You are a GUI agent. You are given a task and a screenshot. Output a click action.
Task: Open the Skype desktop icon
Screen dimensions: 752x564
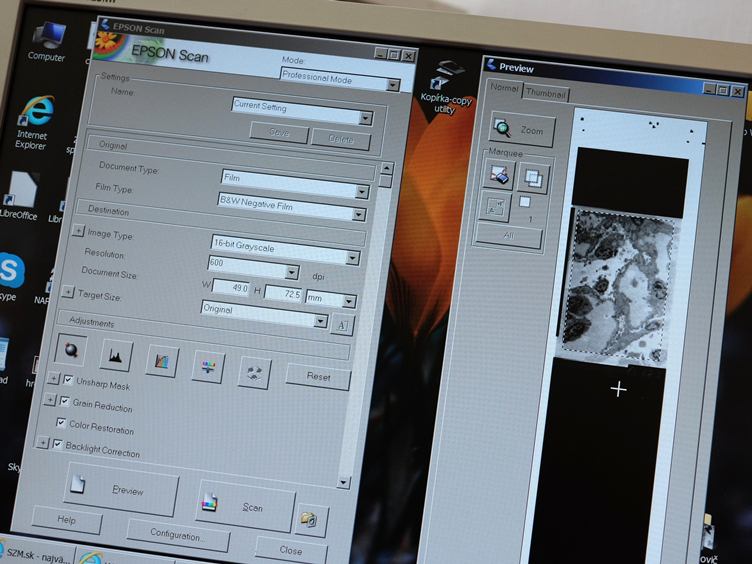[x=10, y=276]
